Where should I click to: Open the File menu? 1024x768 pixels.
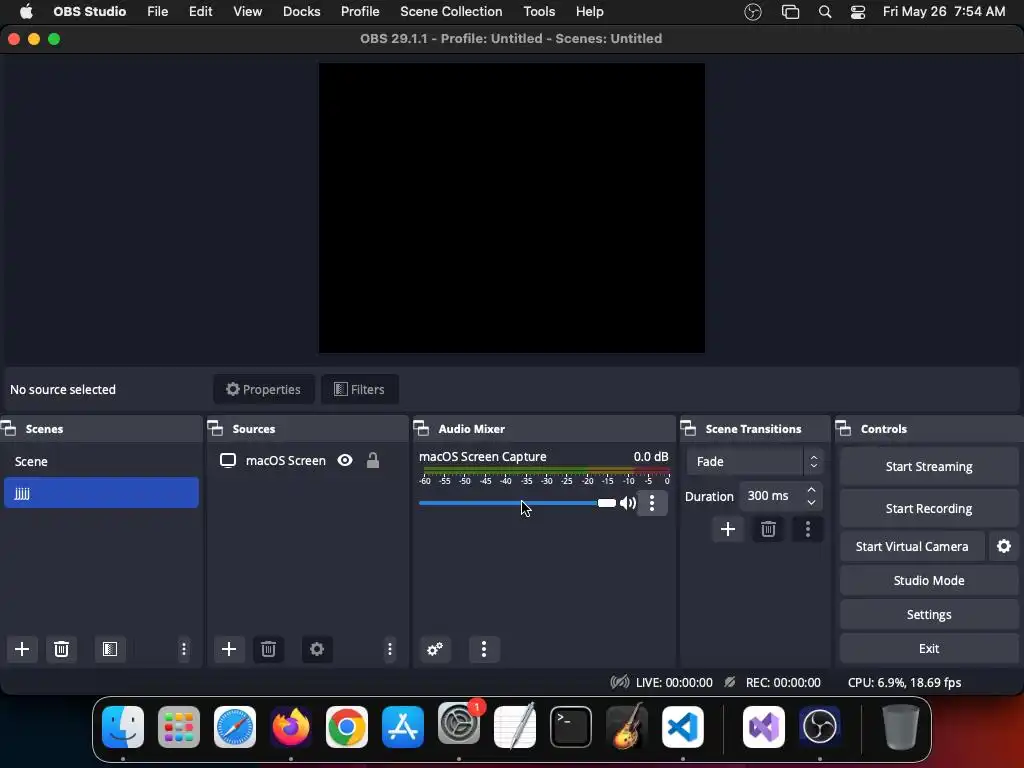coord(157,12)
